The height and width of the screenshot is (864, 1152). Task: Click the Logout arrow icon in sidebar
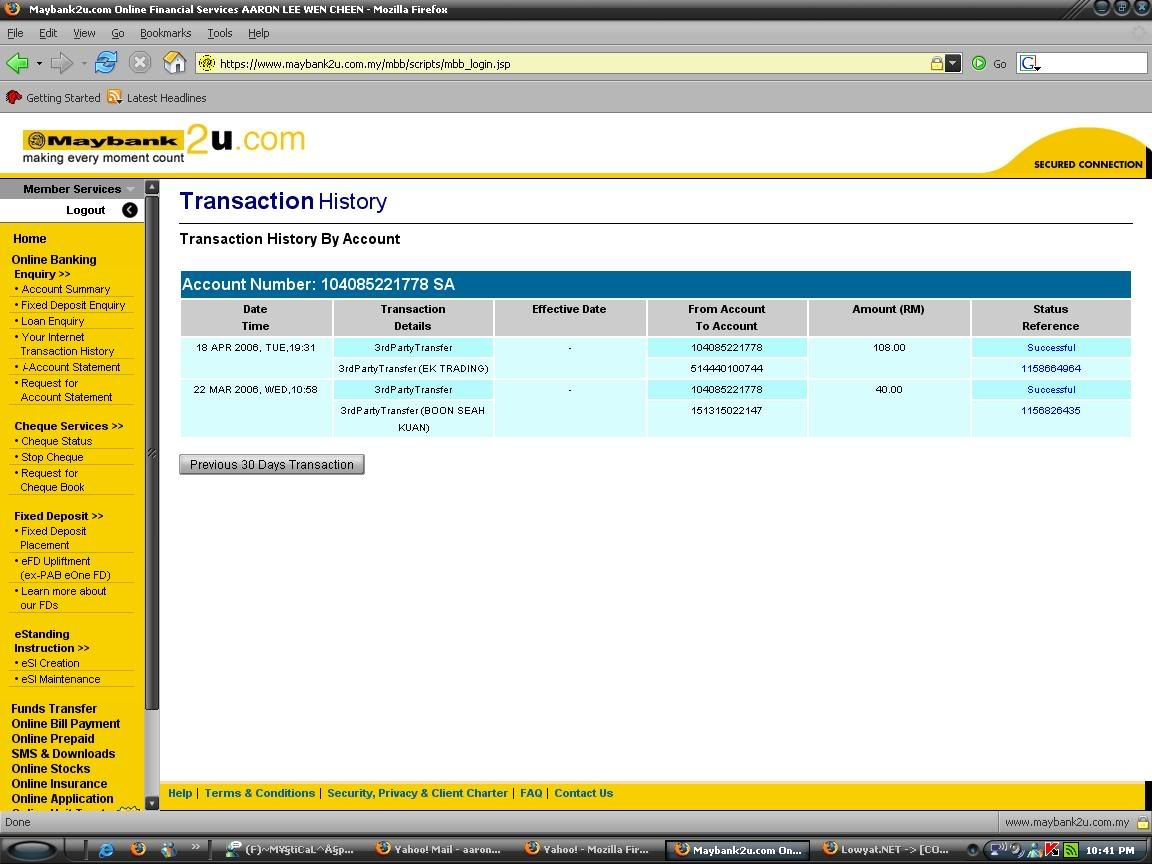[130, 210]
